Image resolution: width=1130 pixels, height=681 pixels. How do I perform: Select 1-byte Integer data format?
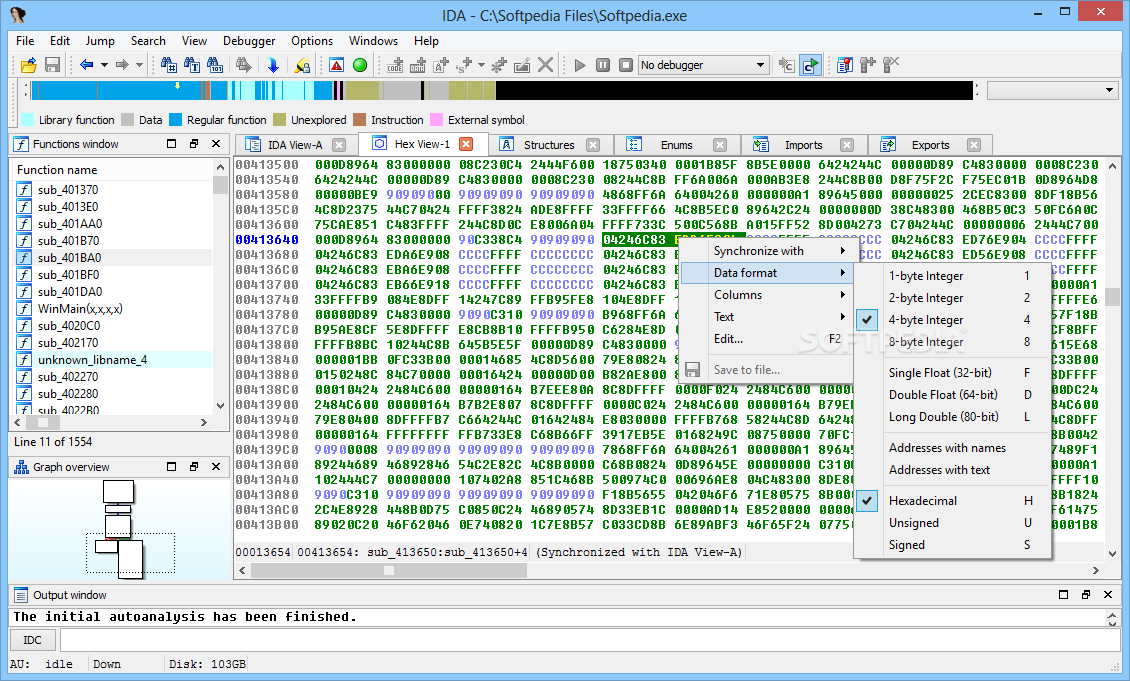953,276
